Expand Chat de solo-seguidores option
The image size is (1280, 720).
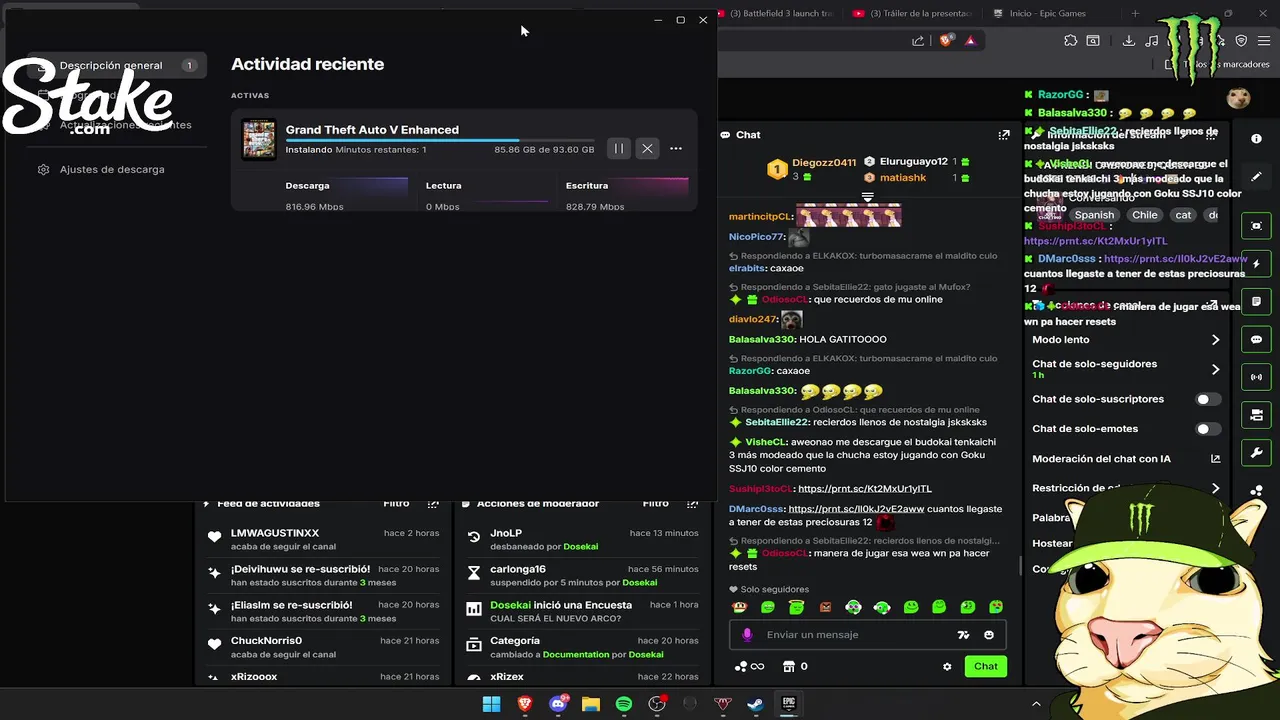pos(1215,369)
